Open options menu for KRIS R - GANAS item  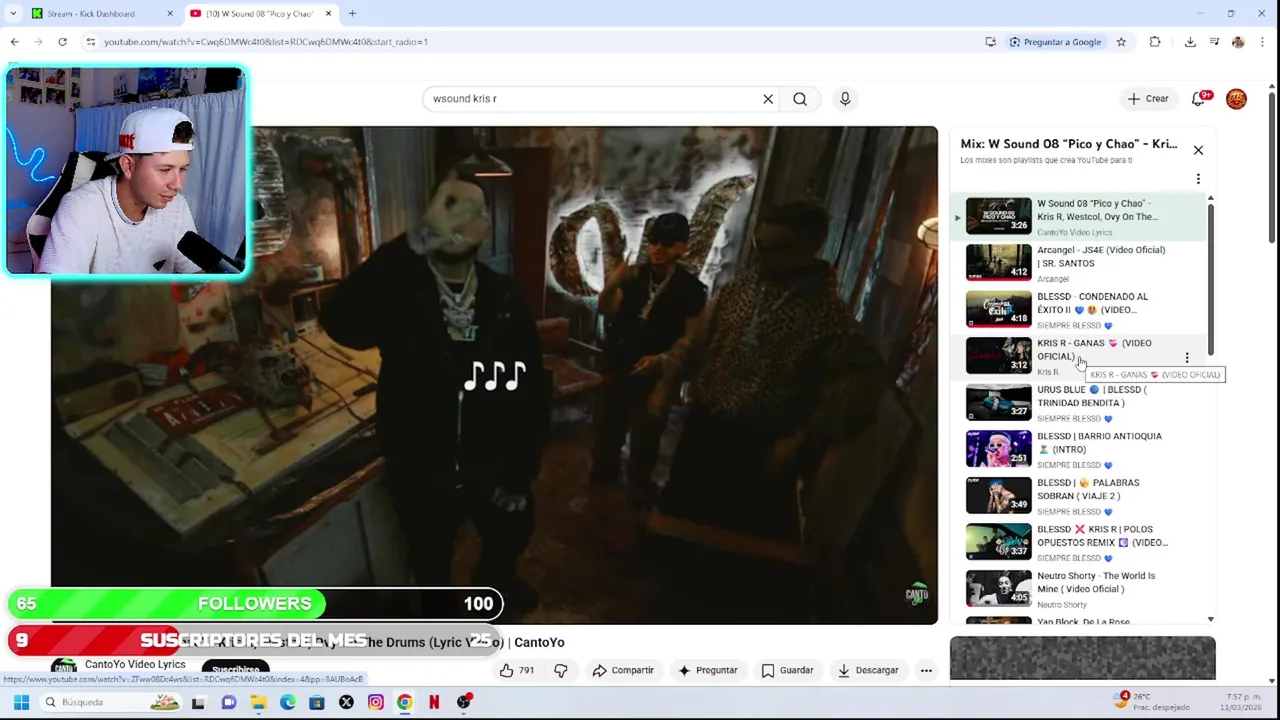tap(1187, 357)
